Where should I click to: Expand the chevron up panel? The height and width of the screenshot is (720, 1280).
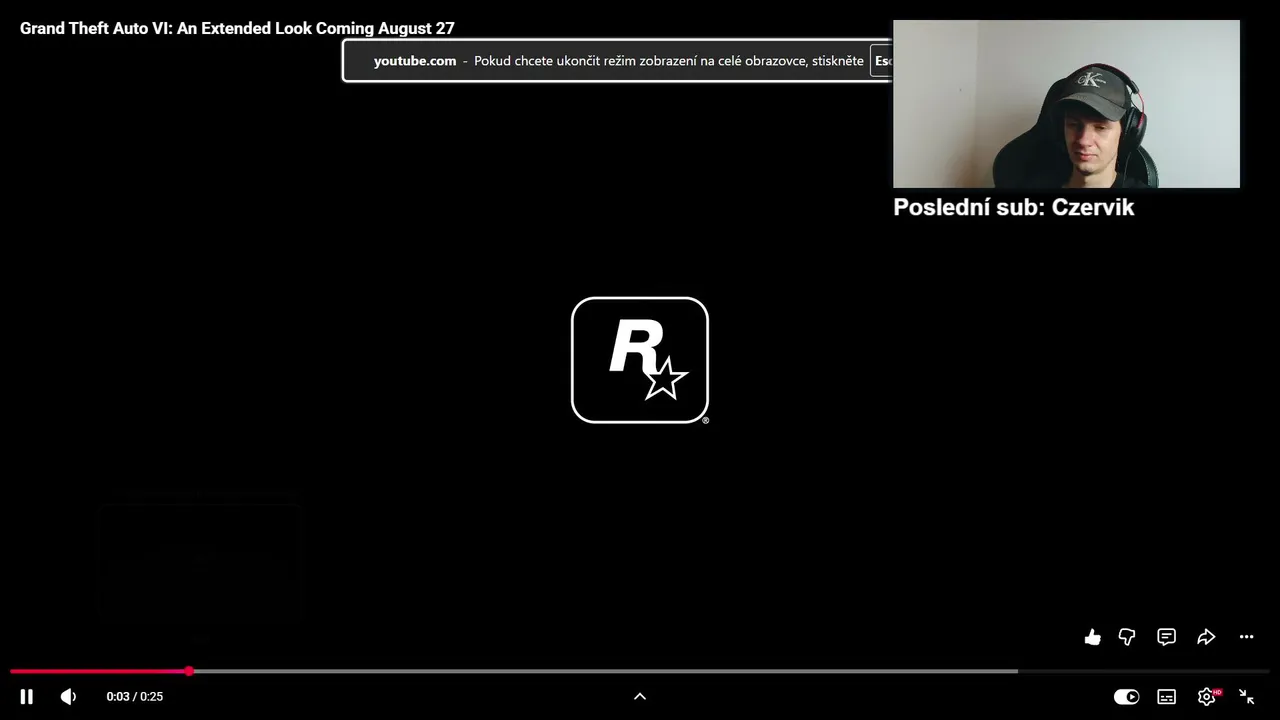(640, 697)
